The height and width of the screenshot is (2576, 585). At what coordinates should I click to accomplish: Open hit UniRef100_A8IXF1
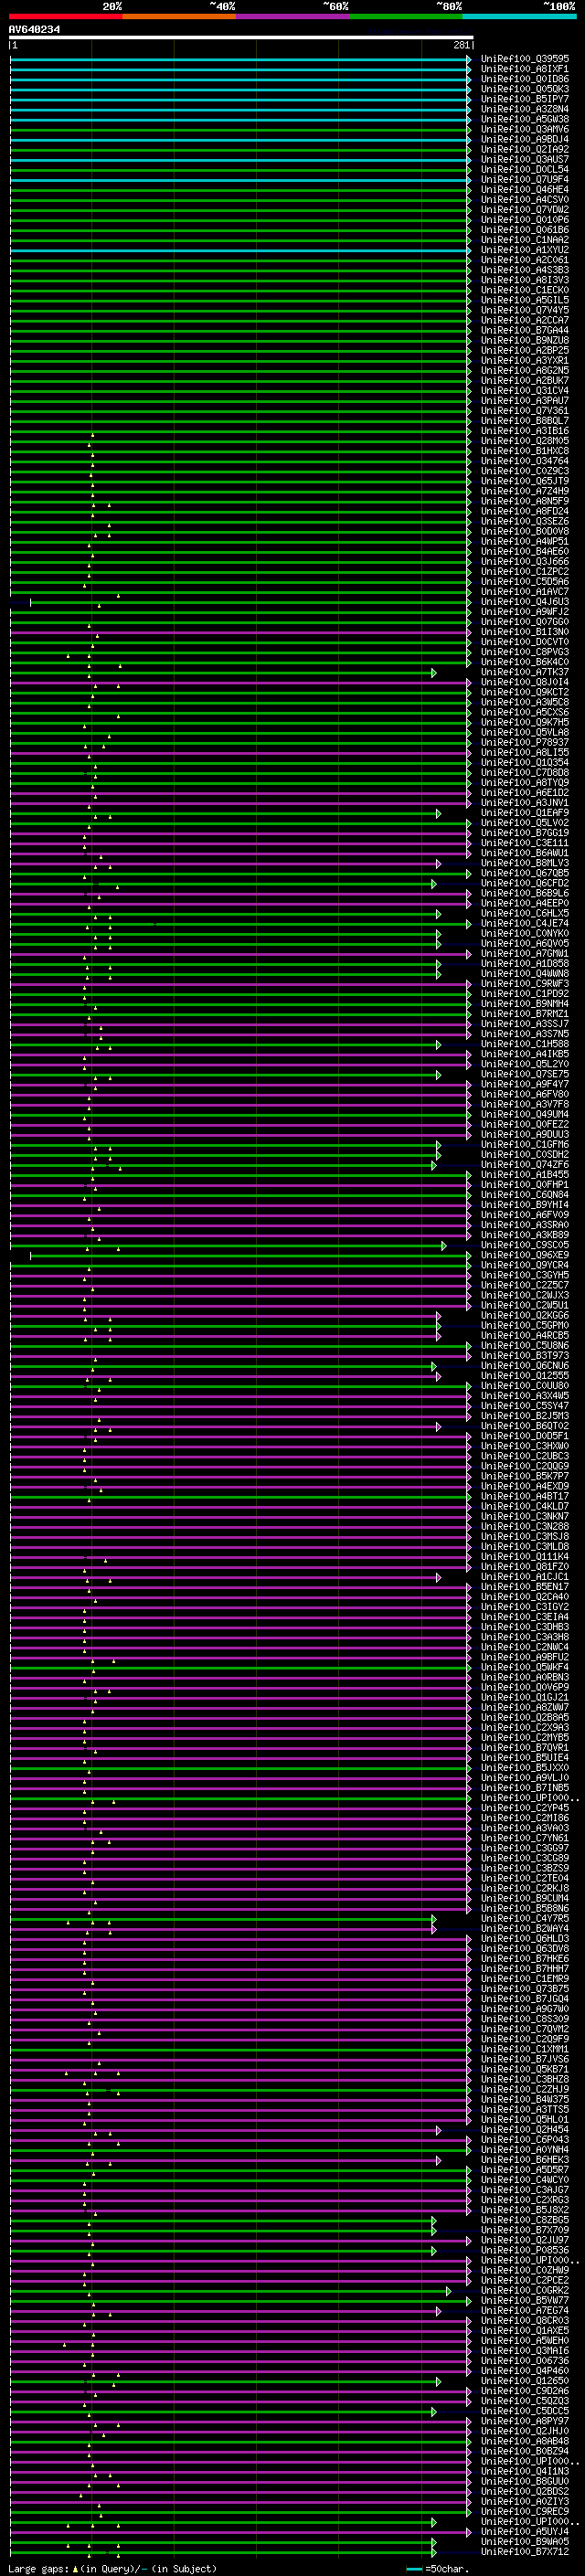point(524,69)
